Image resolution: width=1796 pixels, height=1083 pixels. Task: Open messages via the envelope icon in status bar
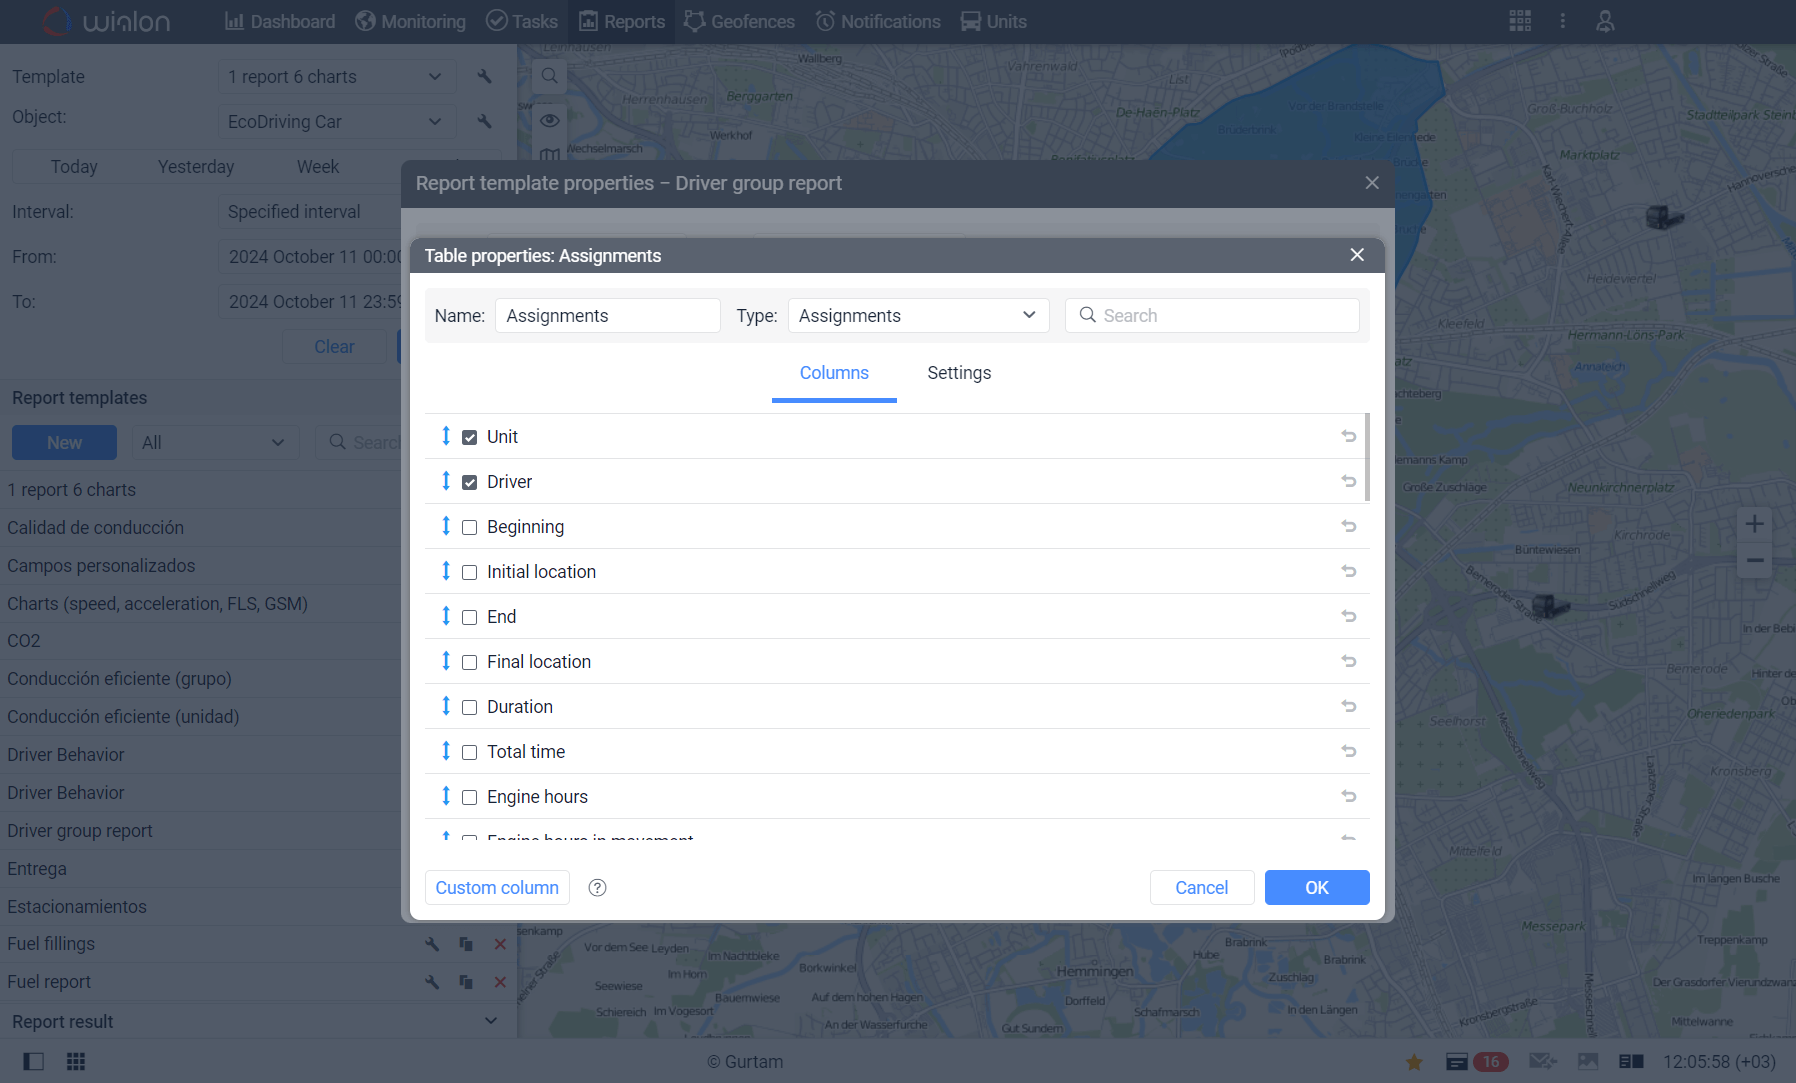tap(1541, 1061)
